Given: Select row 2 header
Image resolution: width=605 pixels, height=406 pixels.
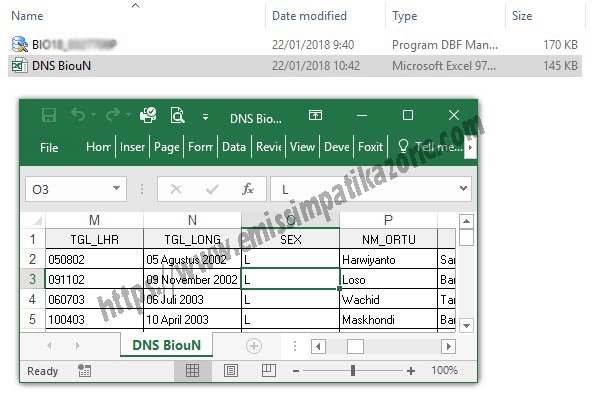Looking at the screenshot, I should click(32, 259).
